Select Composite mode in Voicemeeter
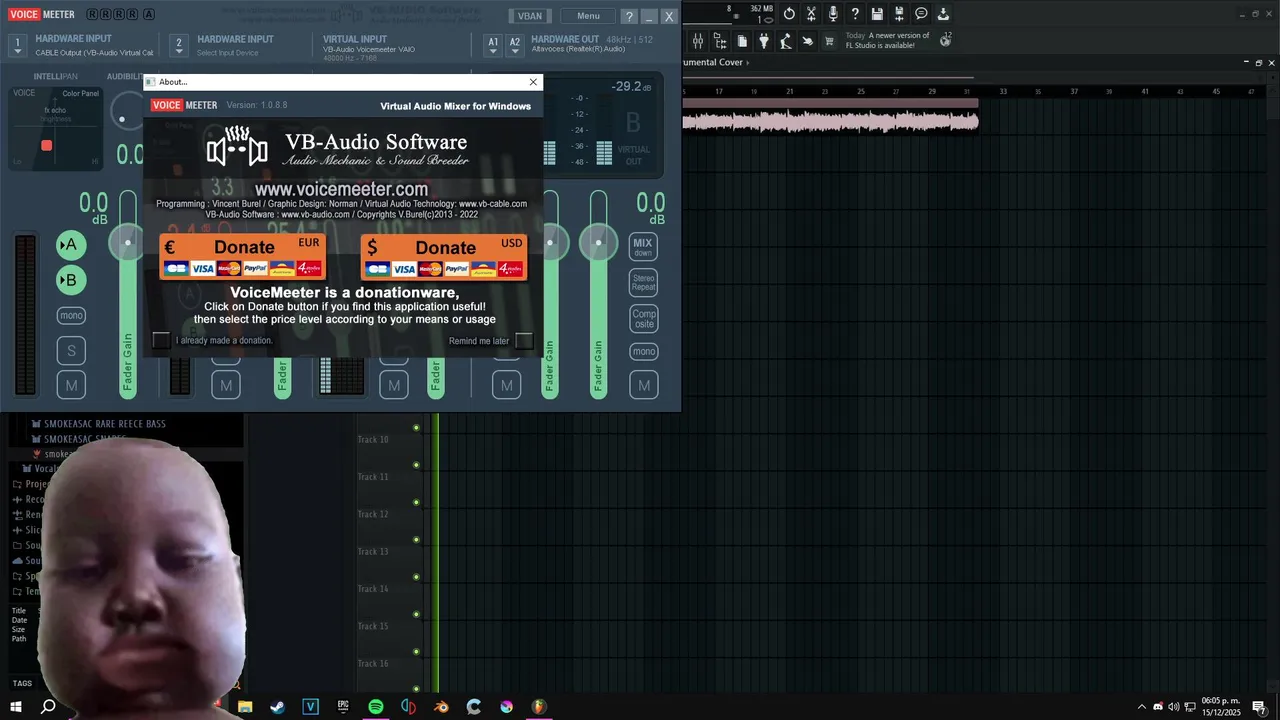This screenshot has width=1280, height=720. pyautogui.click(x=643, y=318)
